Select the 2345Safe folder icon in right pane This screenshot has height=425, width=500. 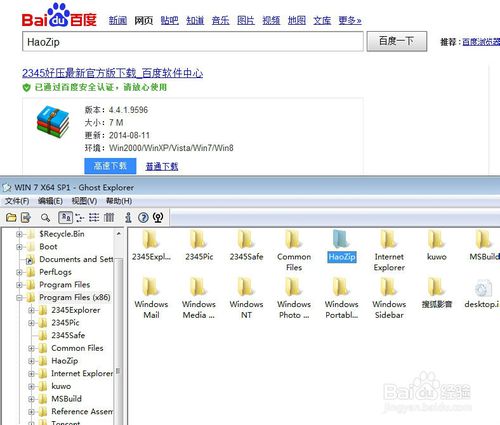tap(246, 239)
